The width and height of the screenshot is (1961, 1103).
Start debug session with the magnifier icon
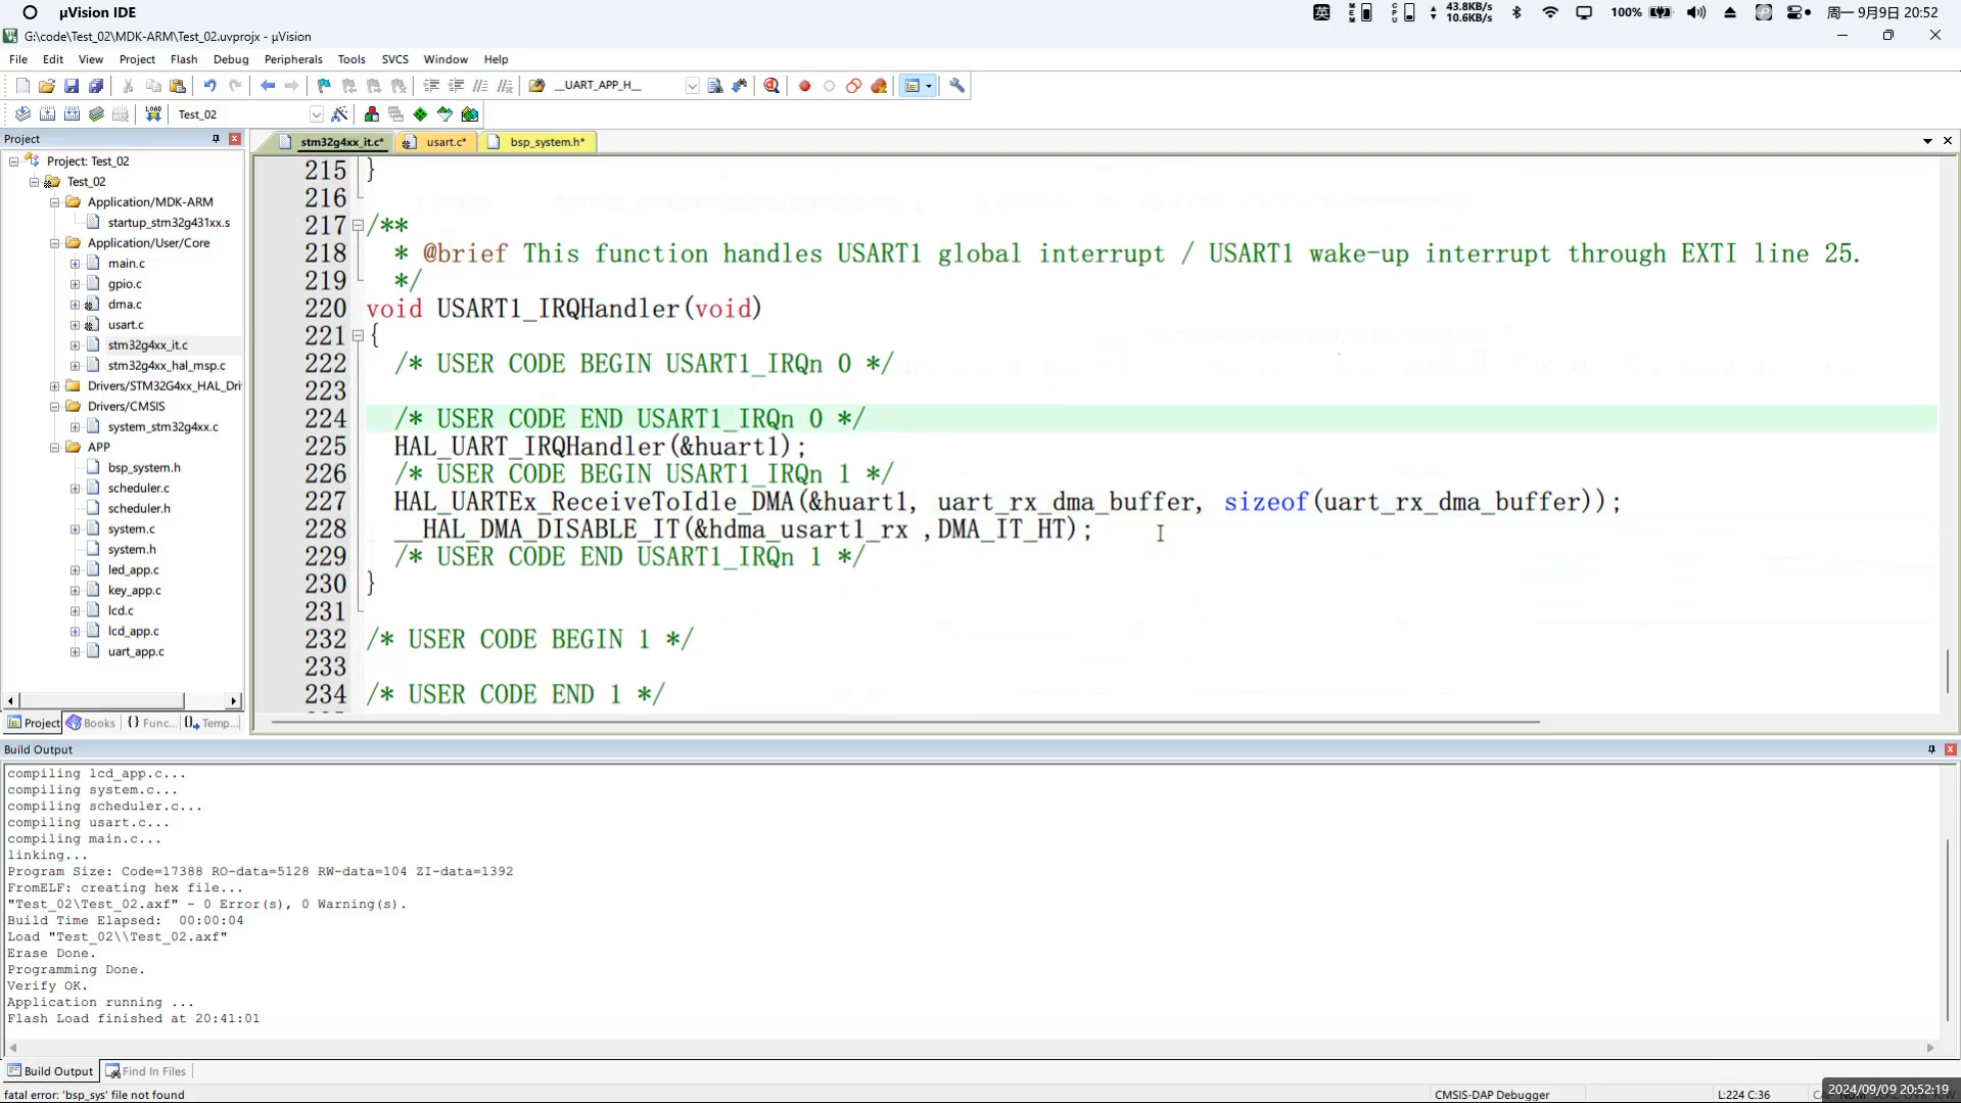point(771,86)
